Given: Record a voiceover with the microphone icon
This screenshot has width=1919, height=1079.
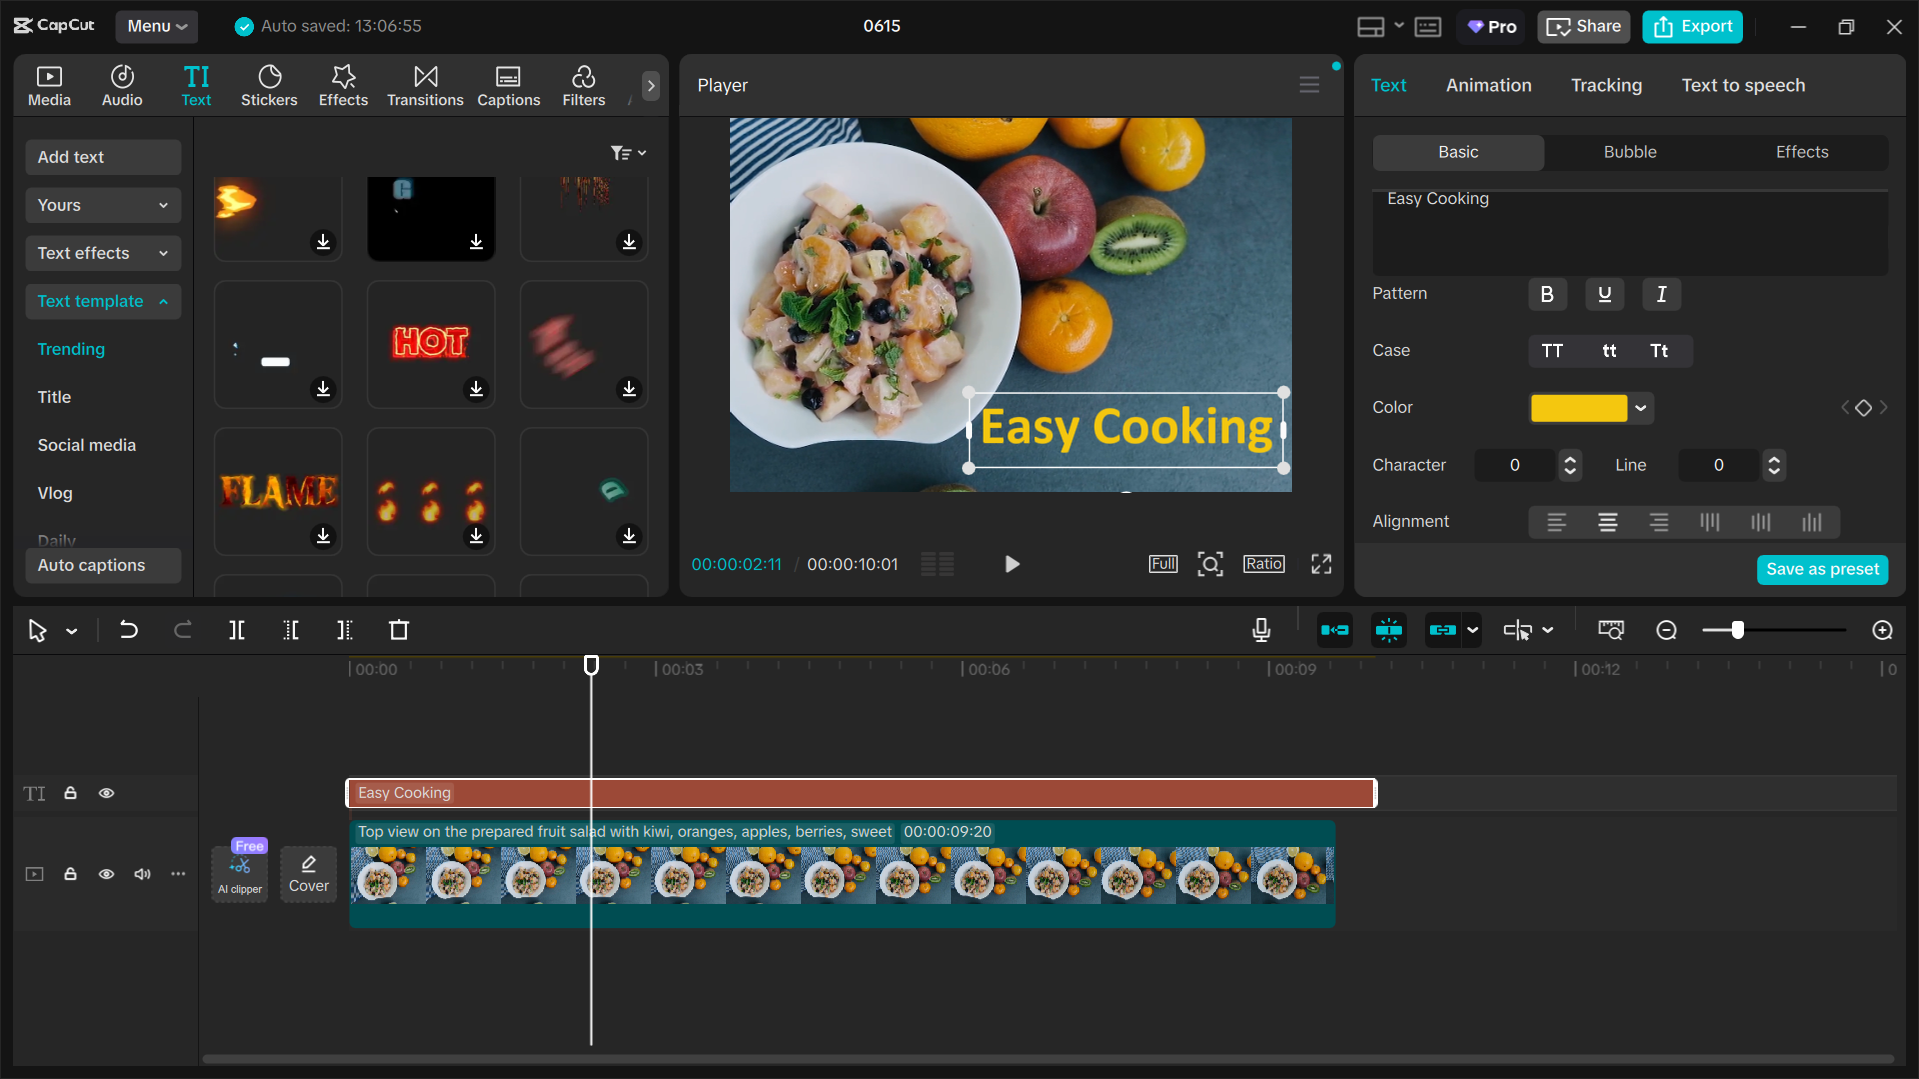Looking at the screenshot, I should point(1260,630).
